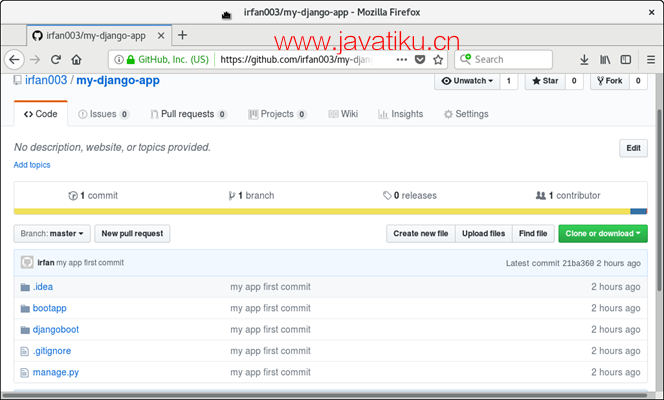View the 1 contributor page

(568, 196)
